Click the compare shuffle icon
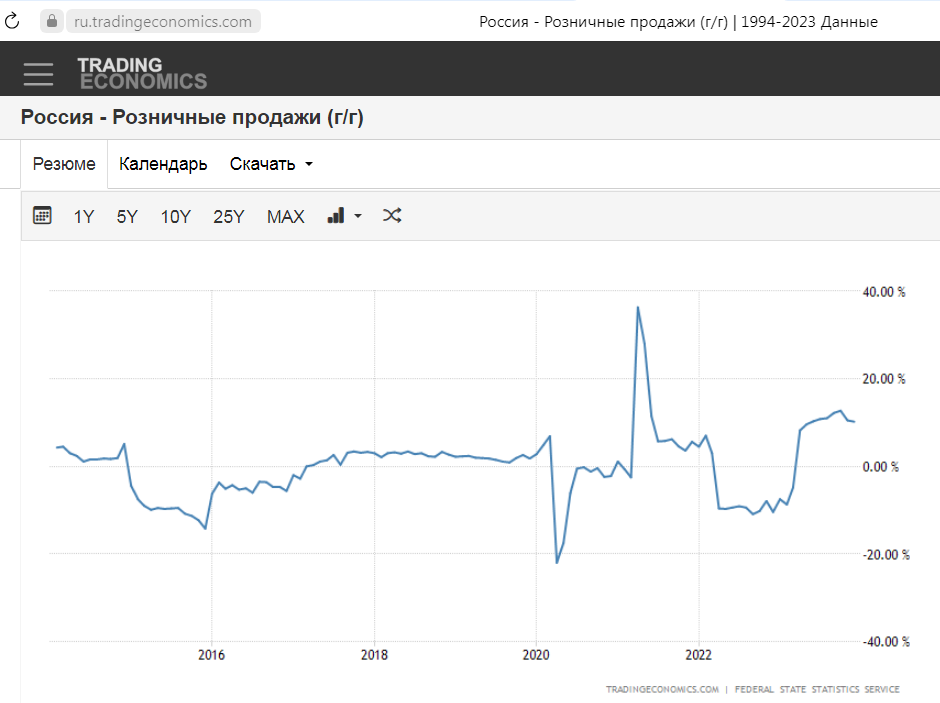The image size is (940, 703). [x=392, y=215]
